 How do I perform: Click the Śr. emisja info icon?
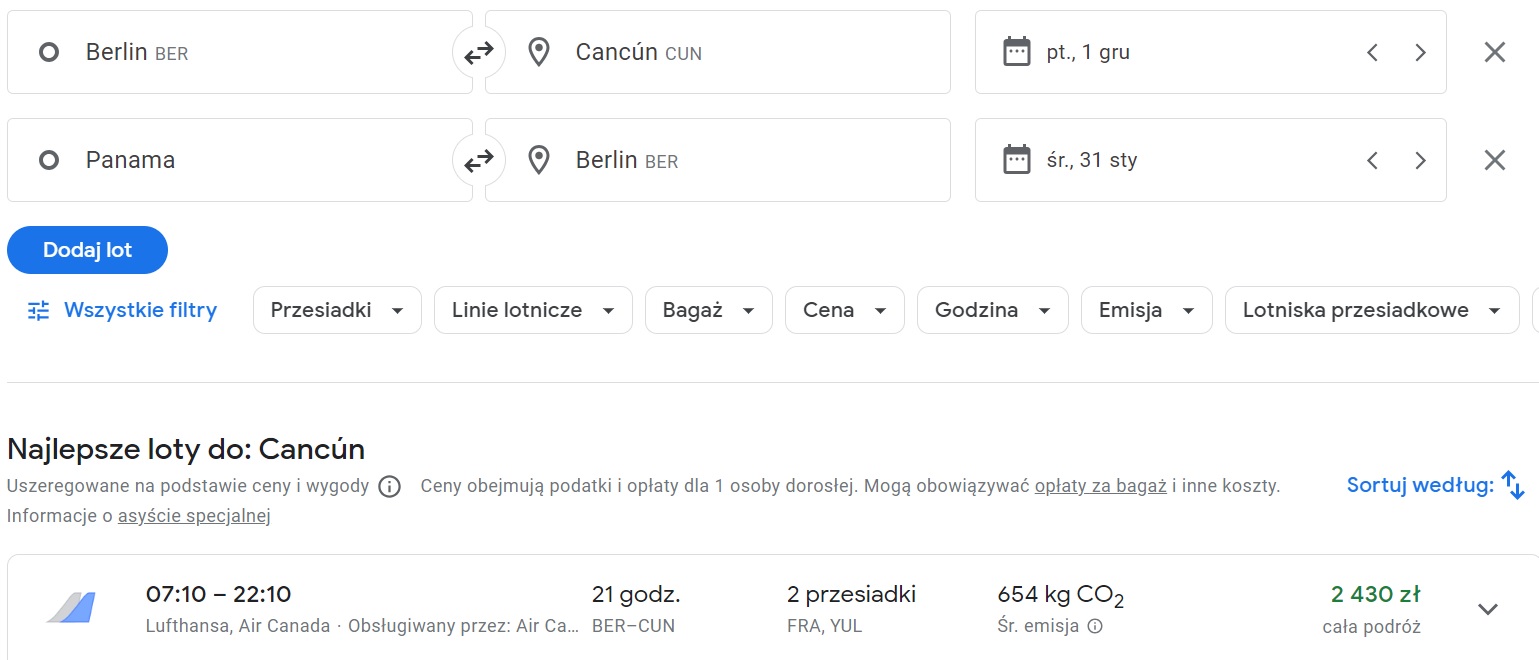click(x=1095, y=627)
